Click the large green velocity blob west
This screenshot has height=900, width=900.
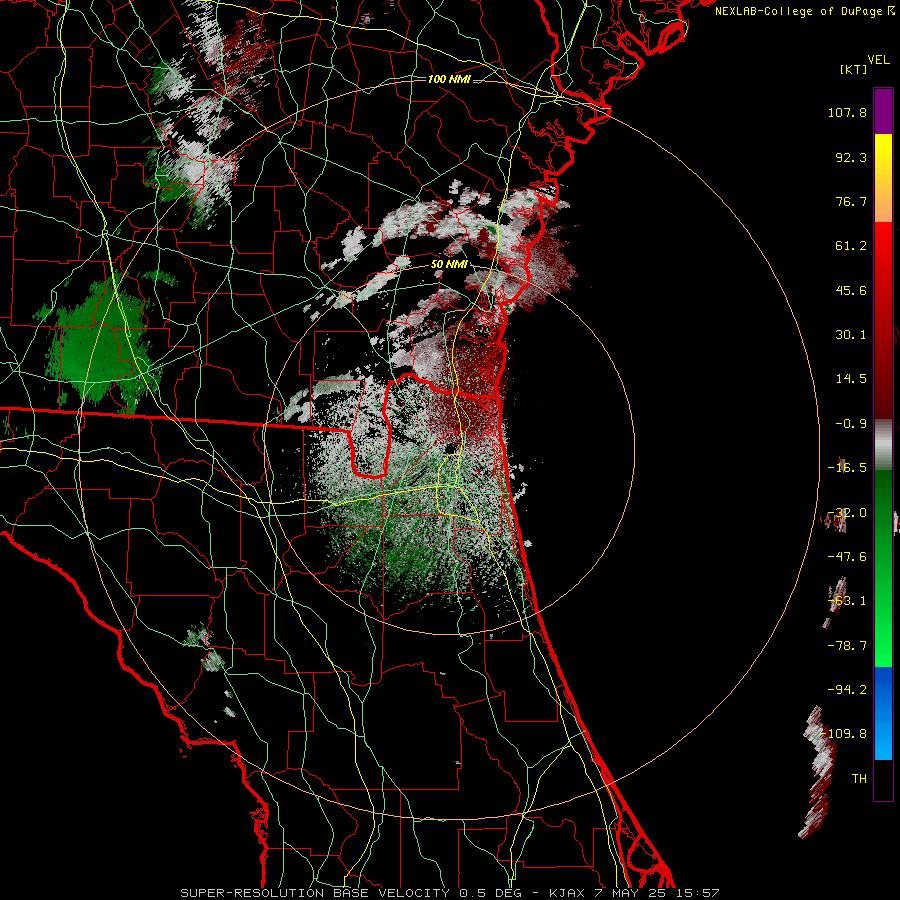click(x=100, y=344)
